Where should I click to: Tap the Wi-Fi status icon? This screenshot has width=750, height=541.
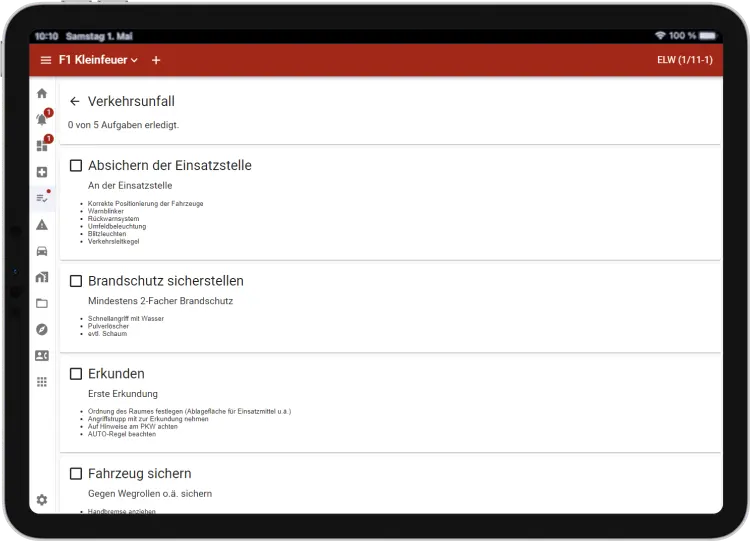pyautogui.click(x=660, y=35)
